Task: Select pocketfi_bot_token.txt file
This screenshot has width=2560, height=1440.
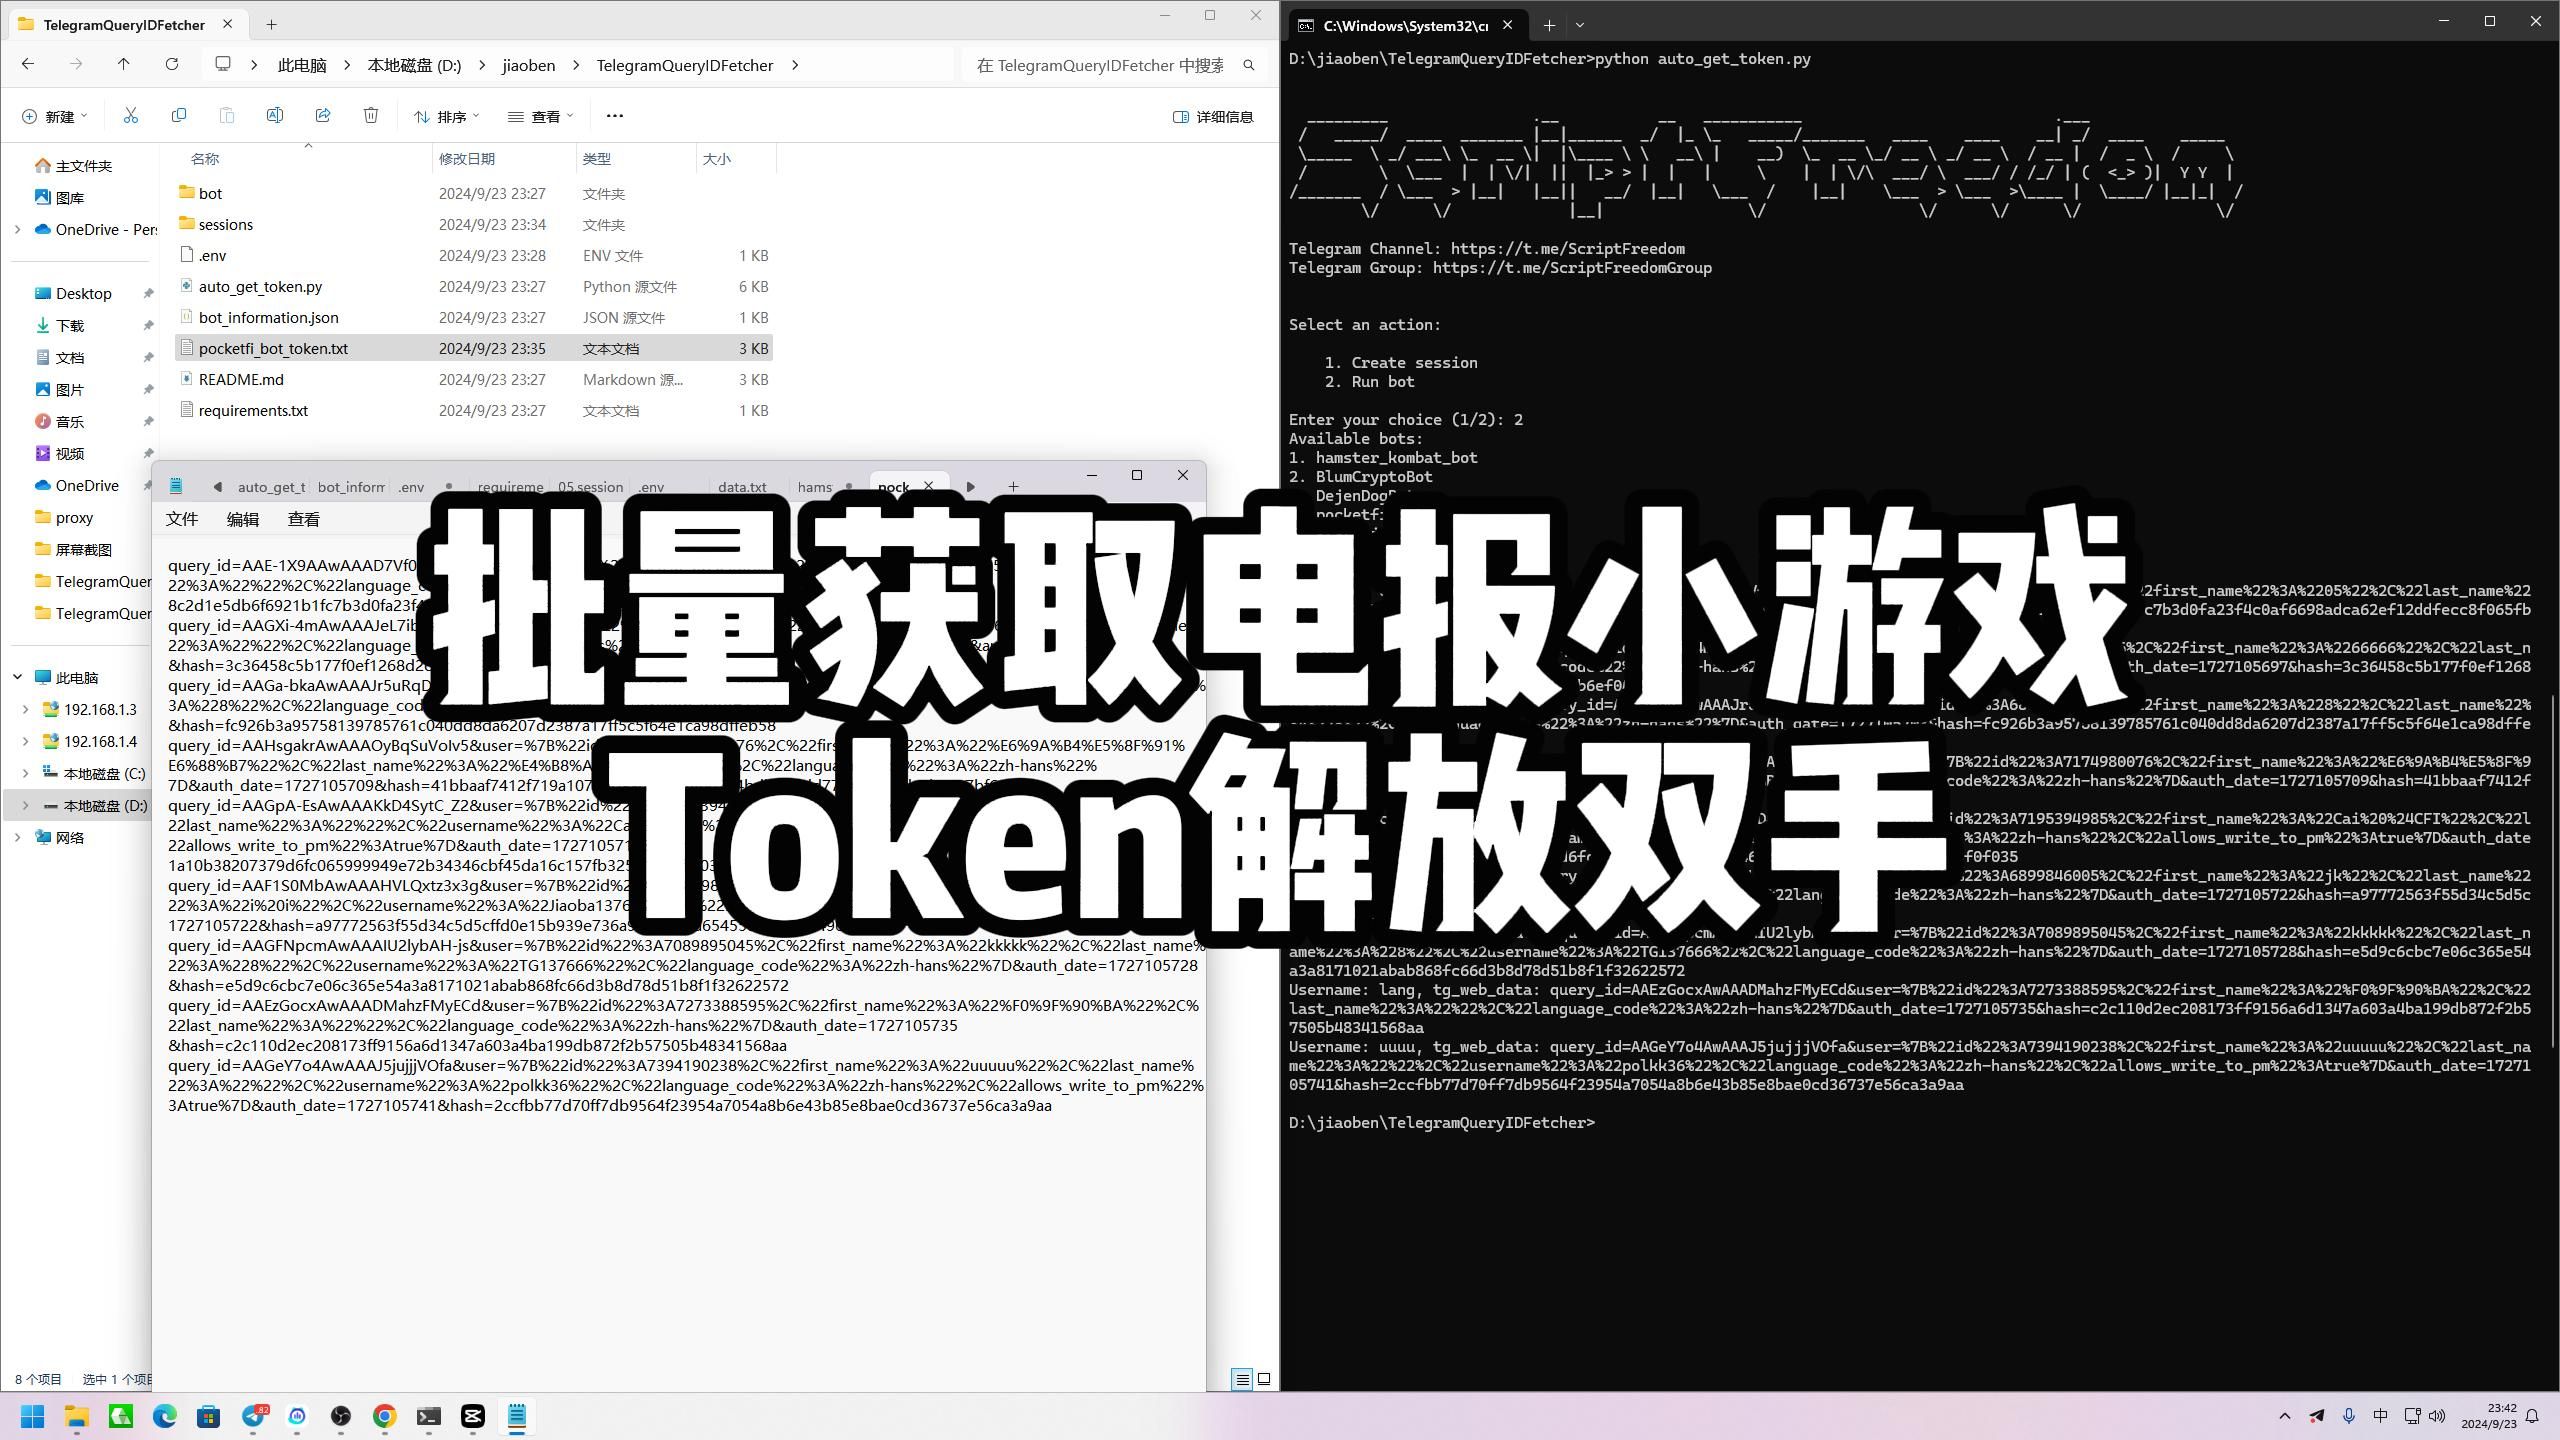Action: click(x=273, y=348)
